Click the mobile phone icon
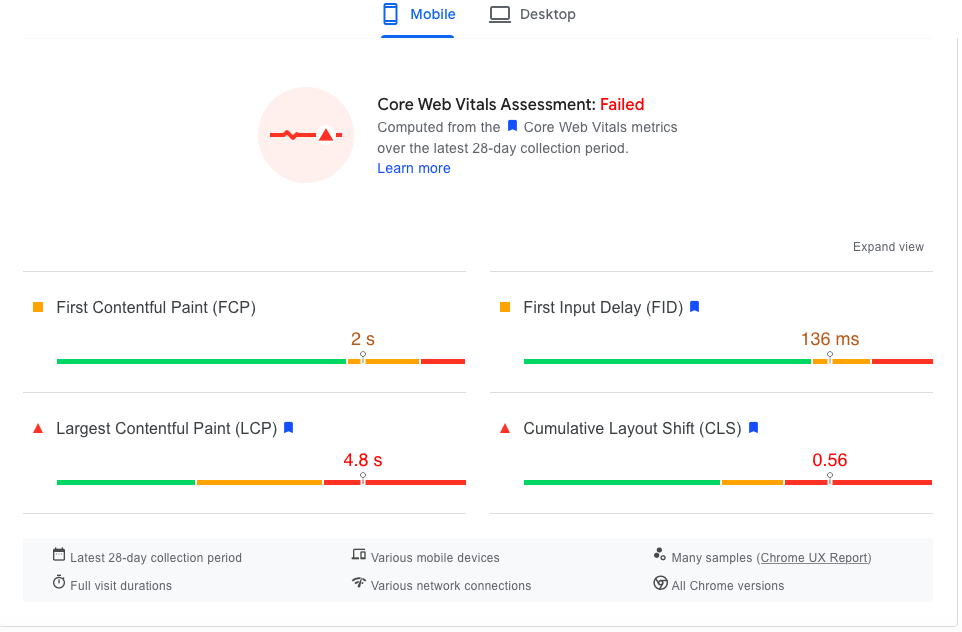 coord(391,14)
